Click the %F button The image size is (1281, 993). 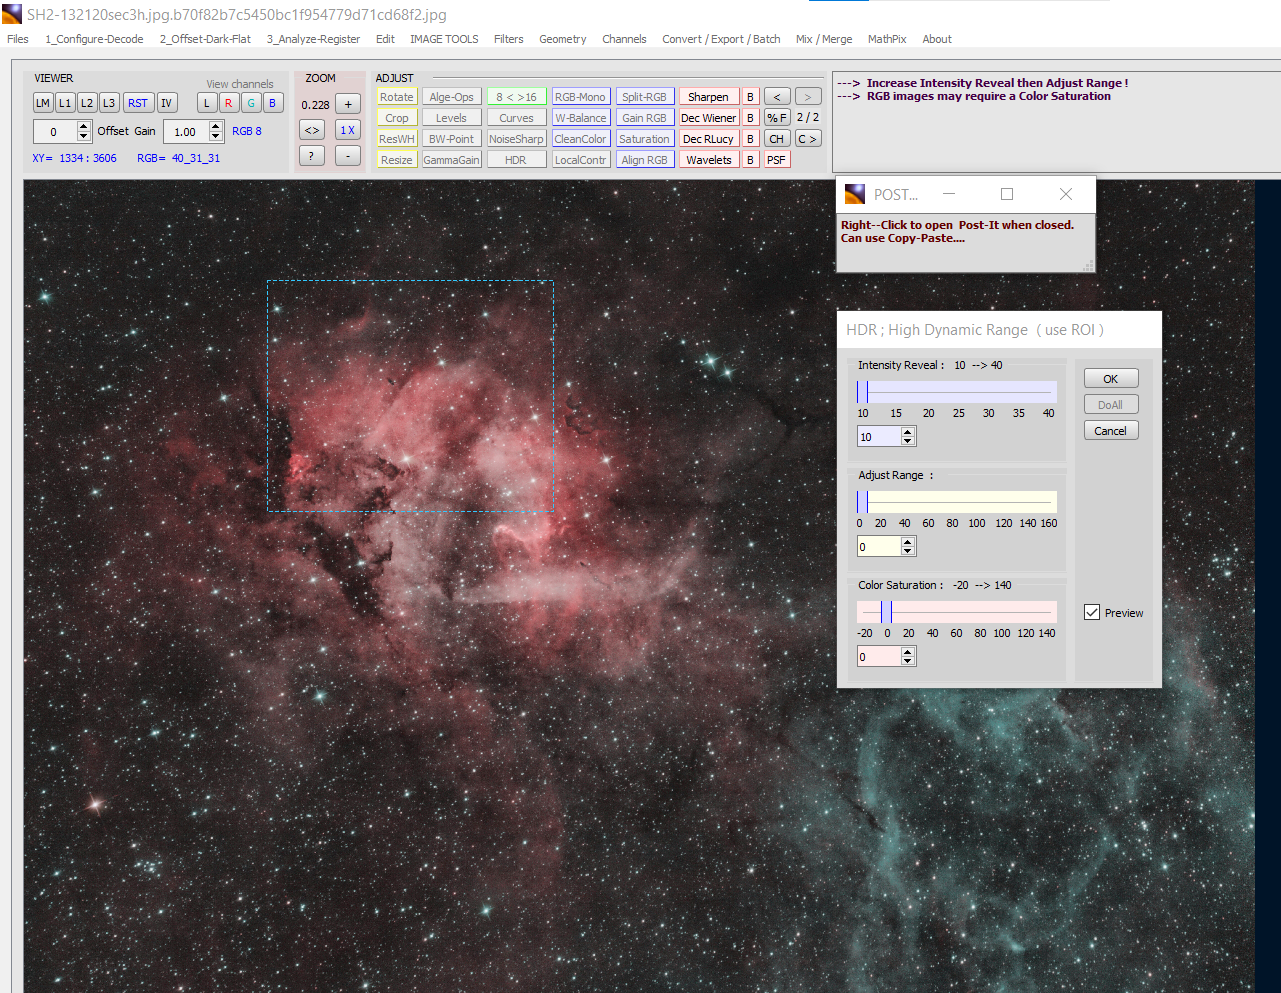pos(777,118)
